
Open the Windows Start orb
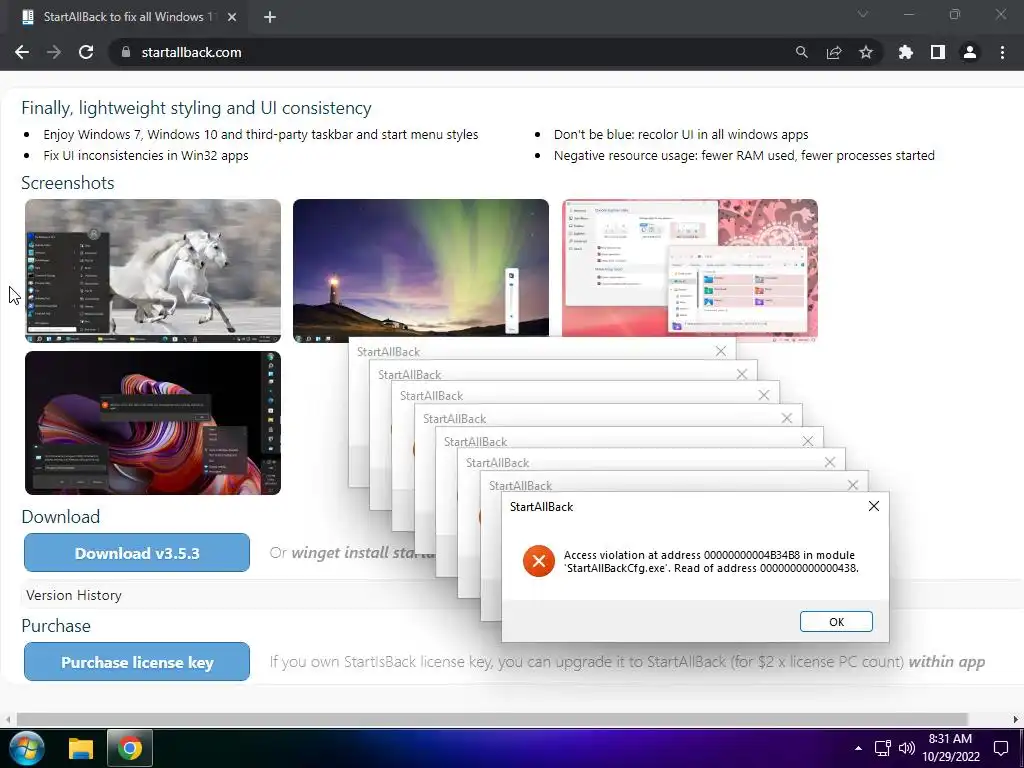pyautogui.click(x=26, y=748)
